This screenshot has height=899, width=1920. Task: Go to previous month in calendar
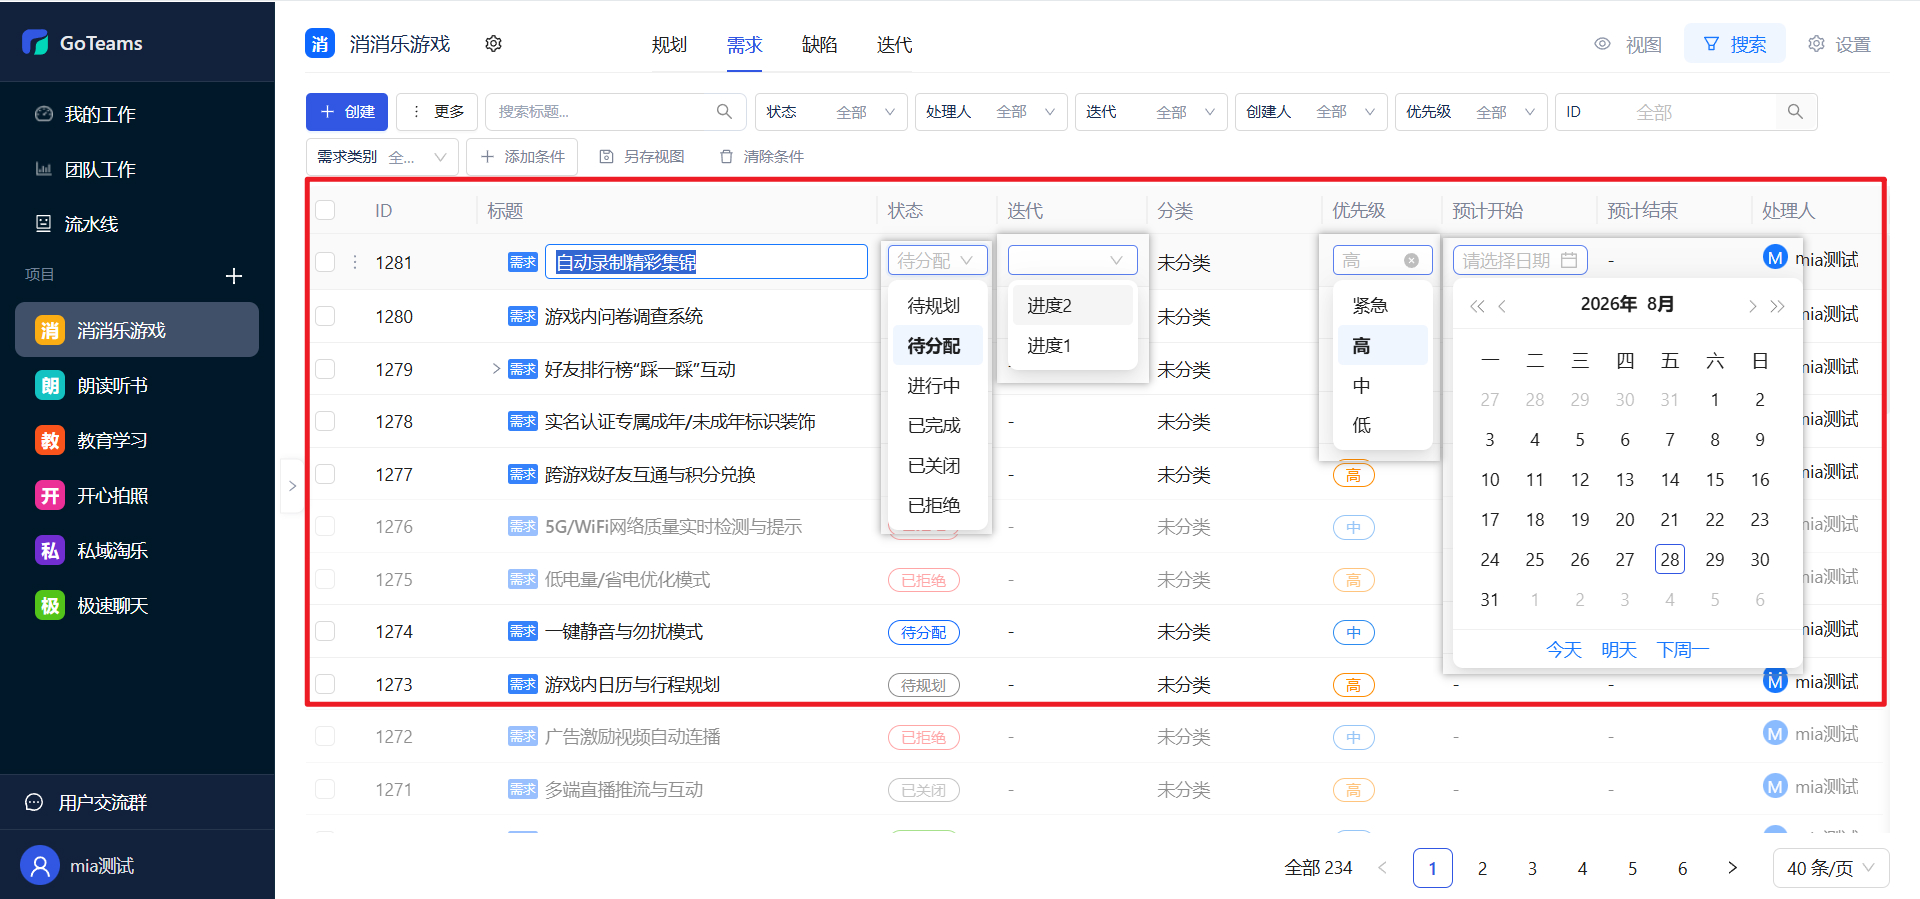click(x=1502, y=306)
